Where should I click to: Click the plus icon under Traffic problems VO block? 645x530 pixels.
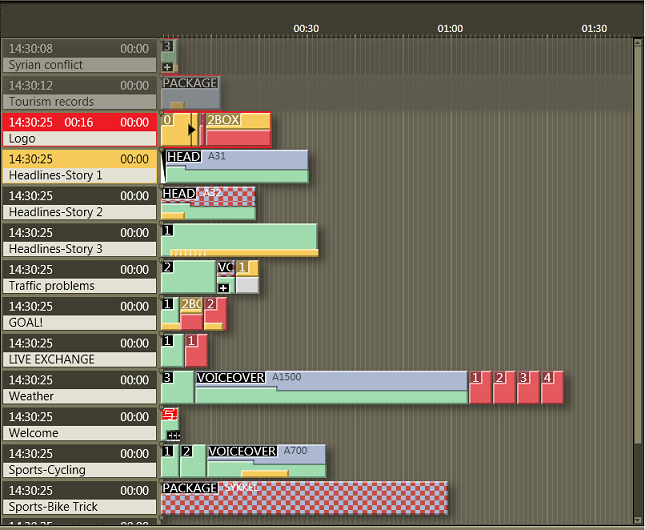pos(223,288)
